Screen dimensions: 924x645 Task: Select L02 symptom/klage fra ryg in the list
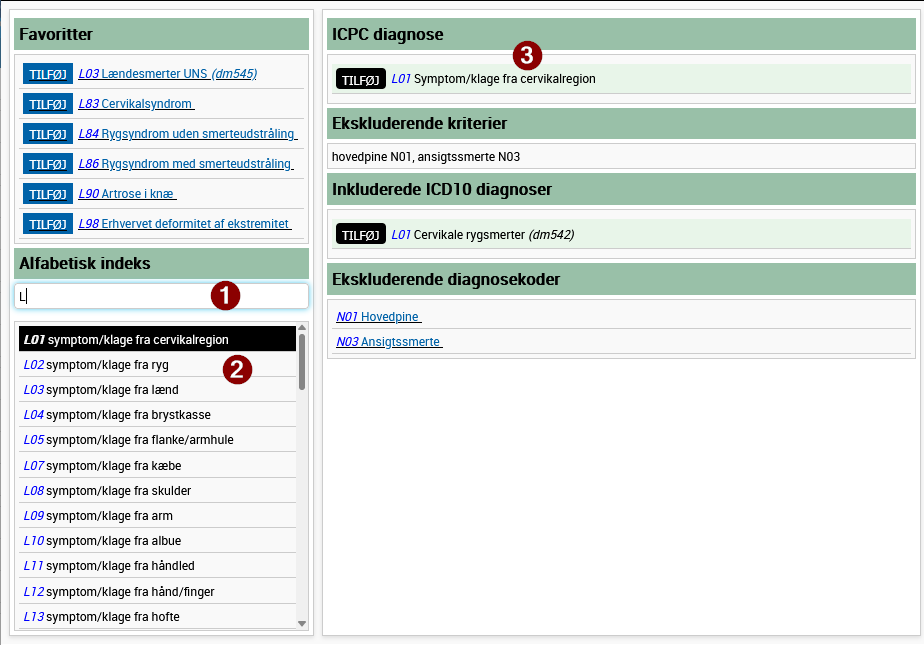click(x=97, y=365)
